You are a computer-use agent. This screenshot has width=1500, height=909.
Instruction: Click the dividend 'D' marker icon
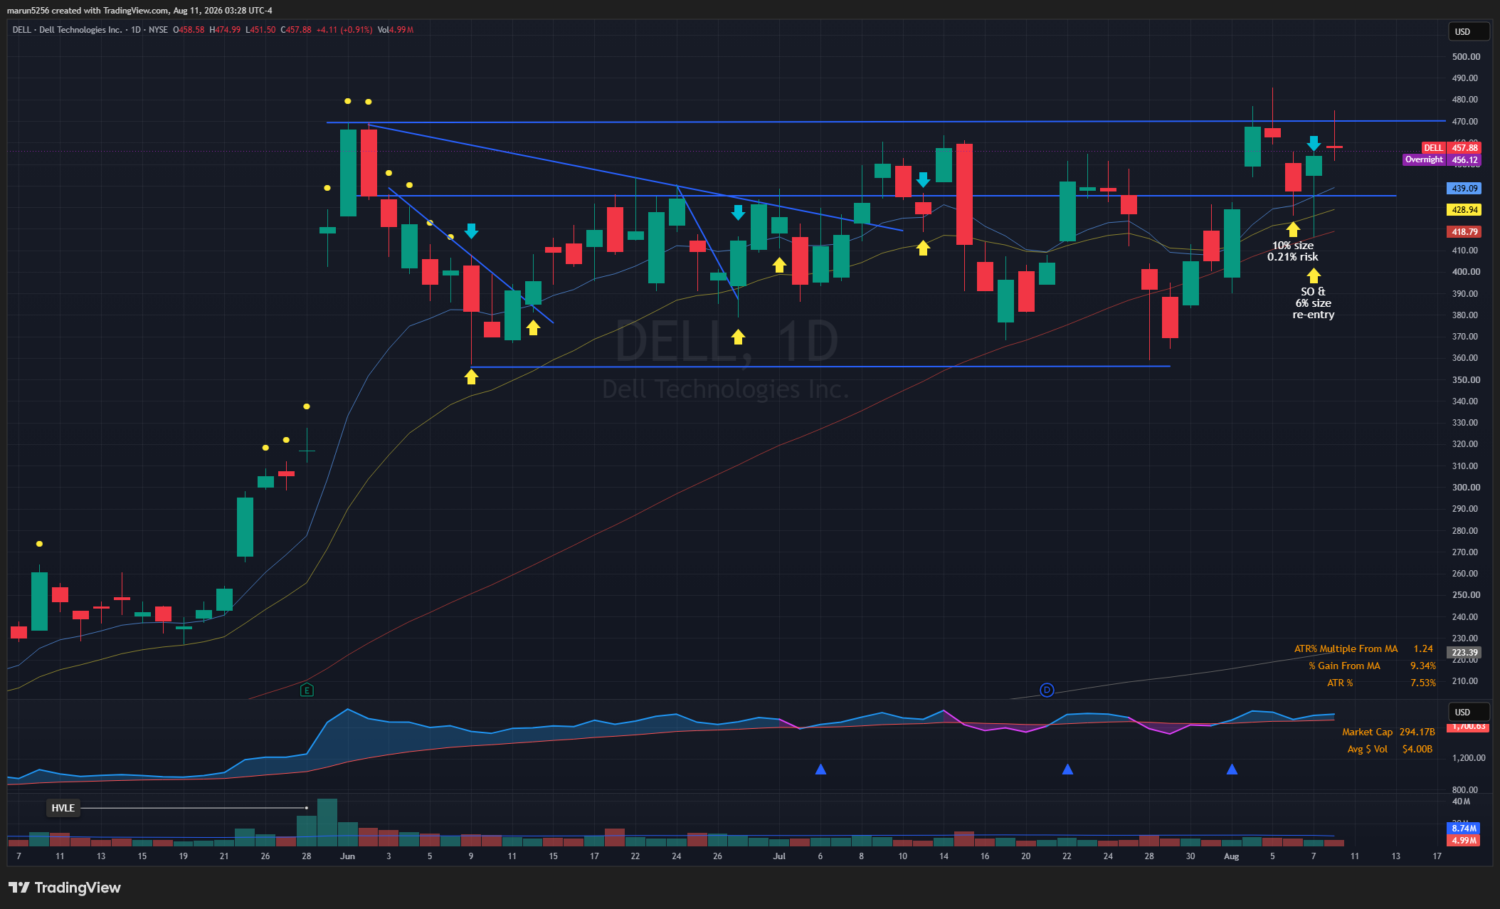click(x=1047, y=690)
